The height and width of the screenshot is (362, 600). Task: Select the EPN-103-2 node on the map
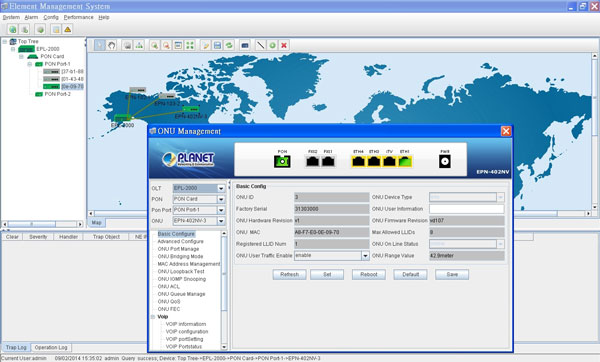pyautogui.click(x=167, y=96)
